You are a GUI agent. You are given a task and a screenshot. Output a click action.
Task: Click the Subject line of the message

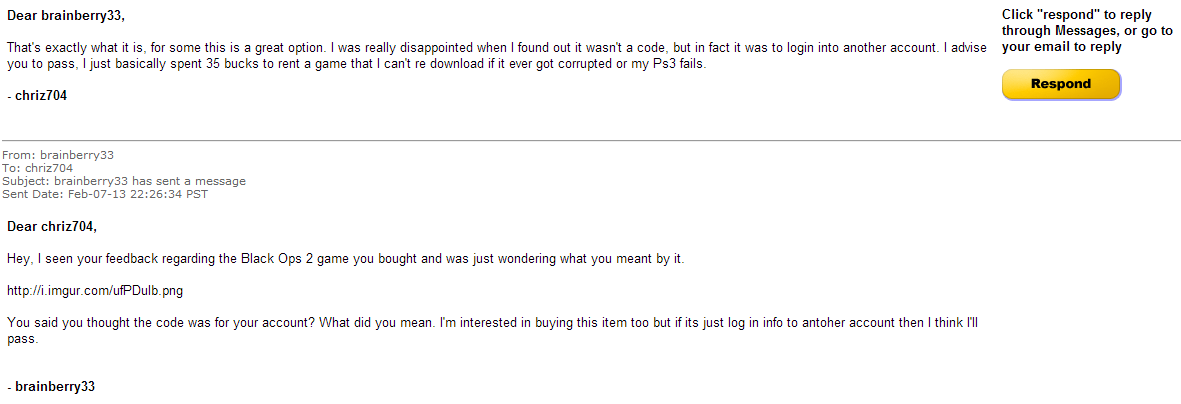[x=124, y=181]
